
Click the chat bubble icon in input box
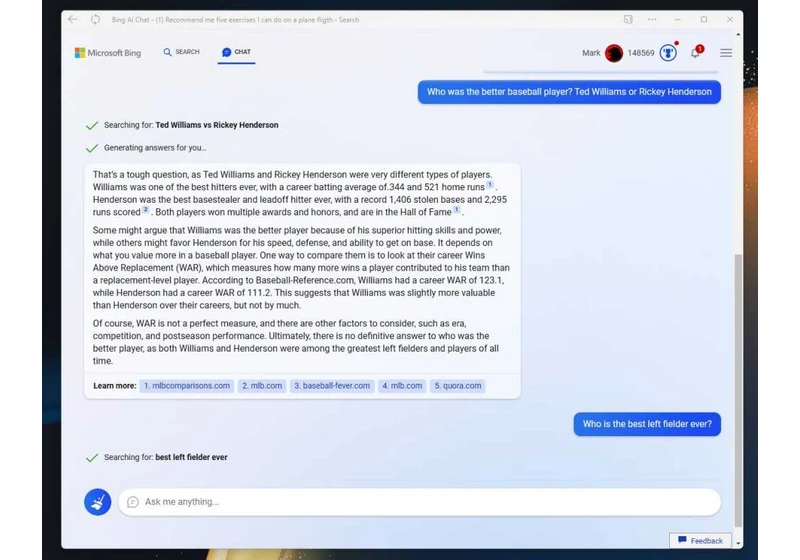click(x=133, y=502)
